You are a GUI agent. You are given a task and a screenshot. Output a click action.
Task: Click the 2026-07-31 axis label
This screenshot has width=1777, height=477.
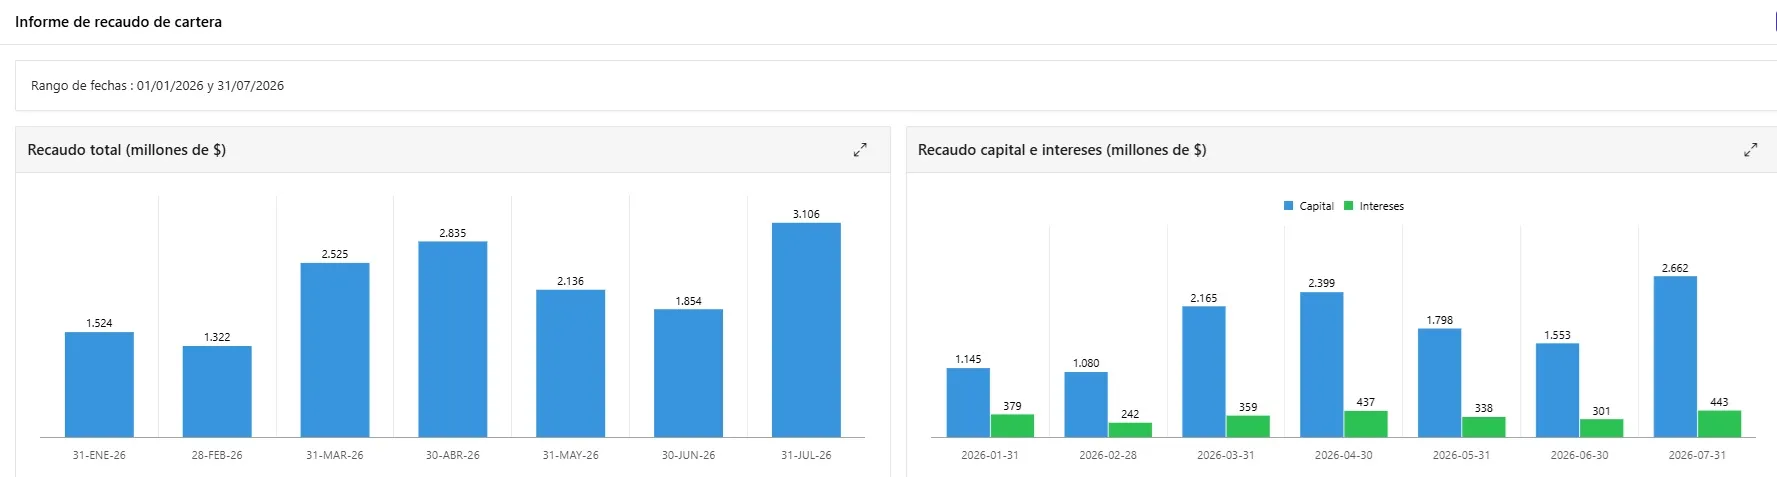point(1697,455)
